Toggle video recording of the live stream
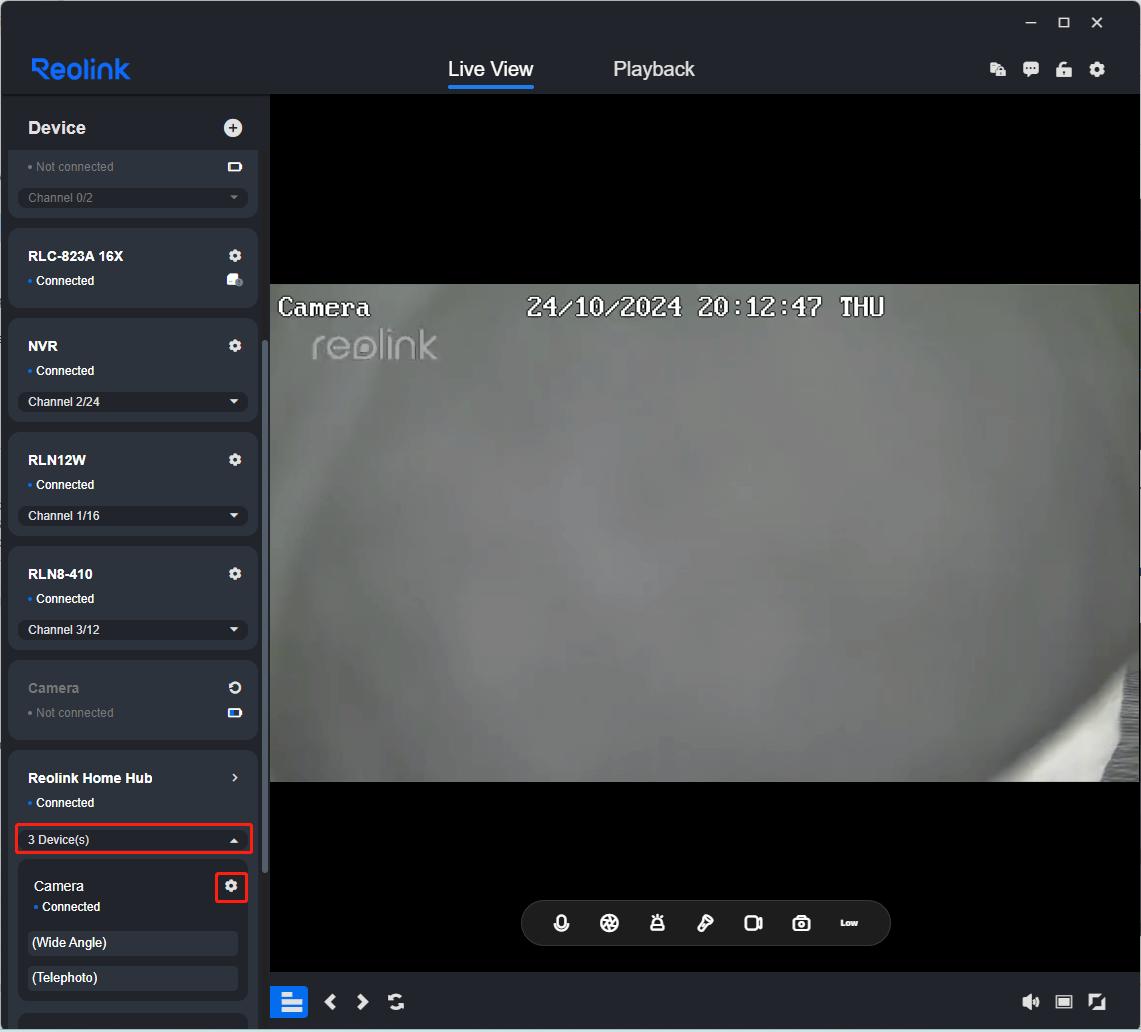1141x1032 pixels. [753, 923]
